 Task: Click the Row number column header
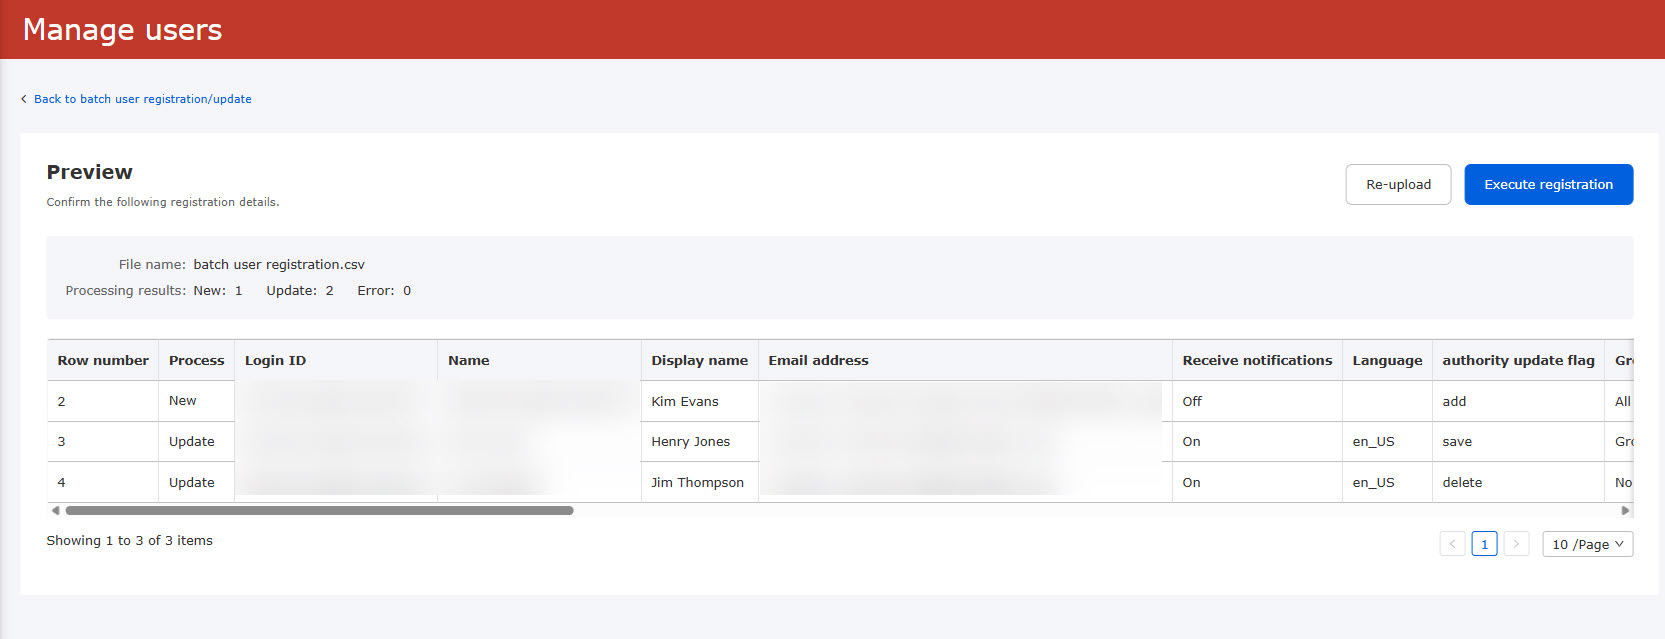[103, 360]
